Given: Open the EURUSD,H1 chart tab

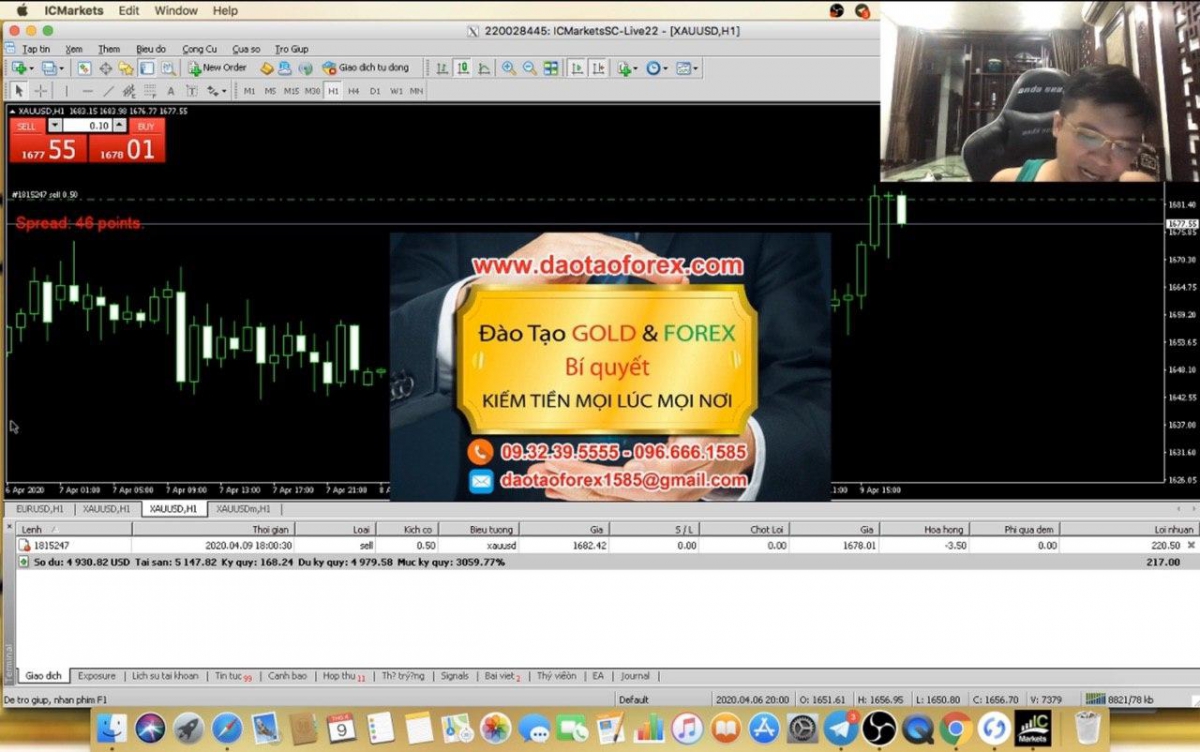Looking at the screenshot, I should (39, 509).
